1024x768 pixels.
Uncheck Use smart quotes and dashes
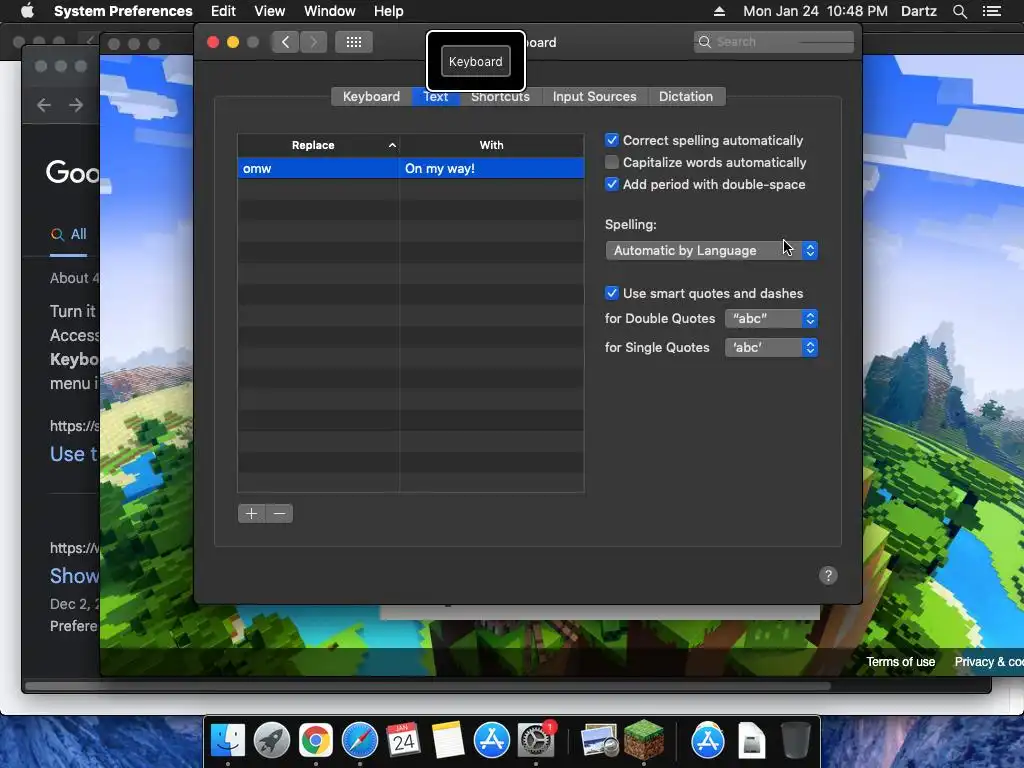tap(612, 293)
